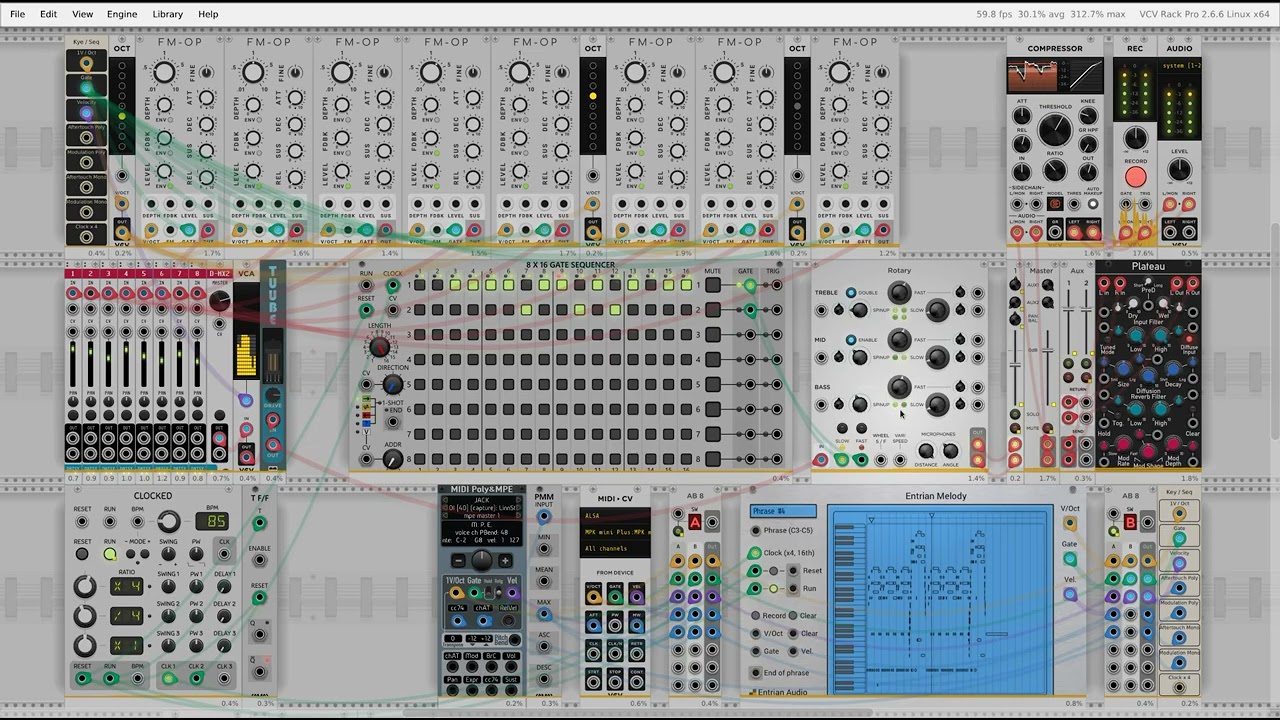Image resolution: width=1280 pixels, height=720 pixels.
Task: Mute row 5 of the gate sequencer
Action: point(712,384)
